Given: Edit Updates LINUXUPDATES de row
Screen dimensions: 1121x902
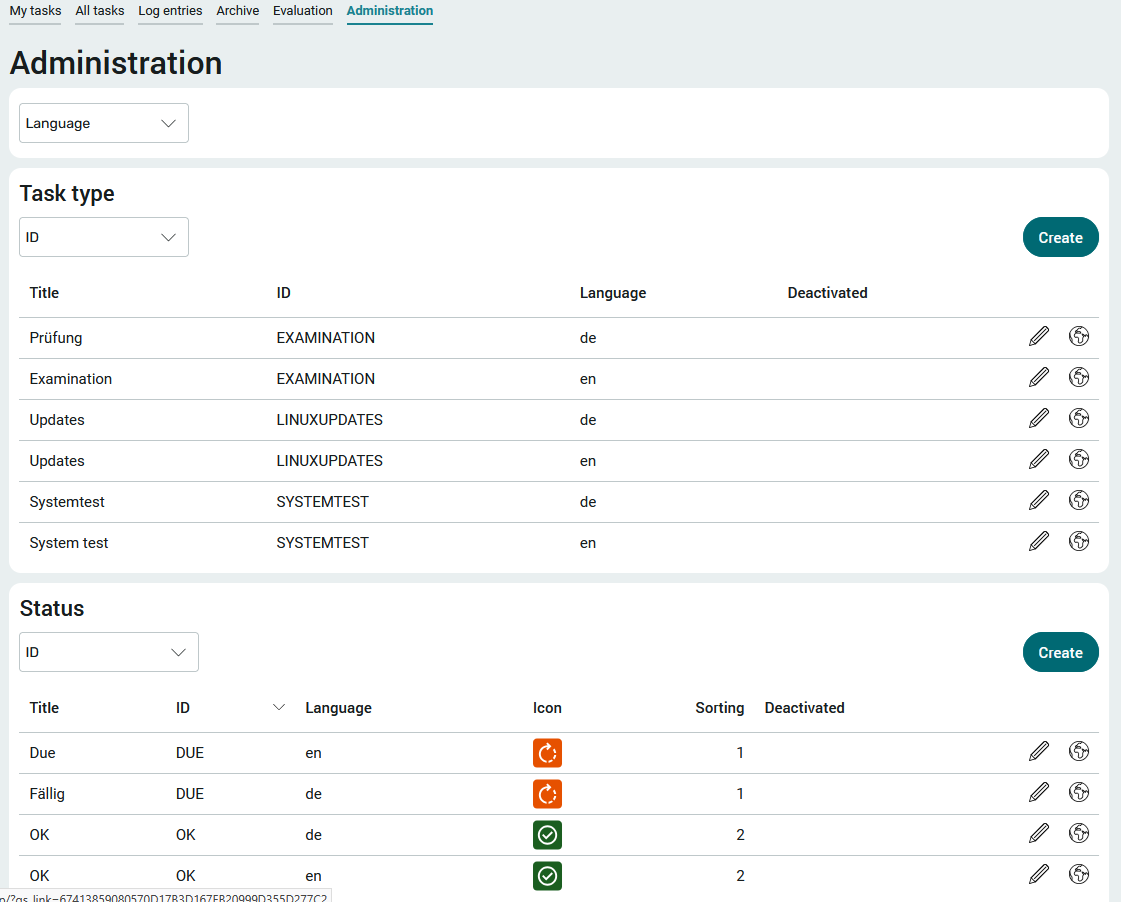Looking at the screenshot, I should (1039, 418).
